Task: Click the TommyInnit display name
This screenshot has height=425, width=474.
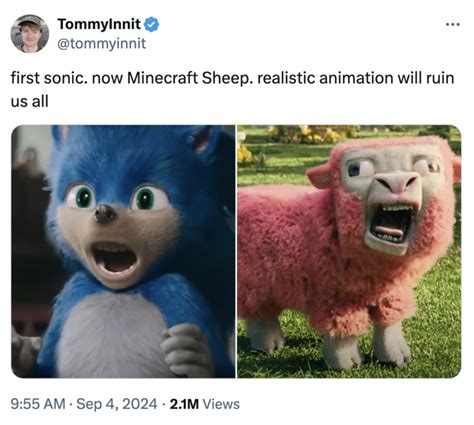Action: click(99, 24)
